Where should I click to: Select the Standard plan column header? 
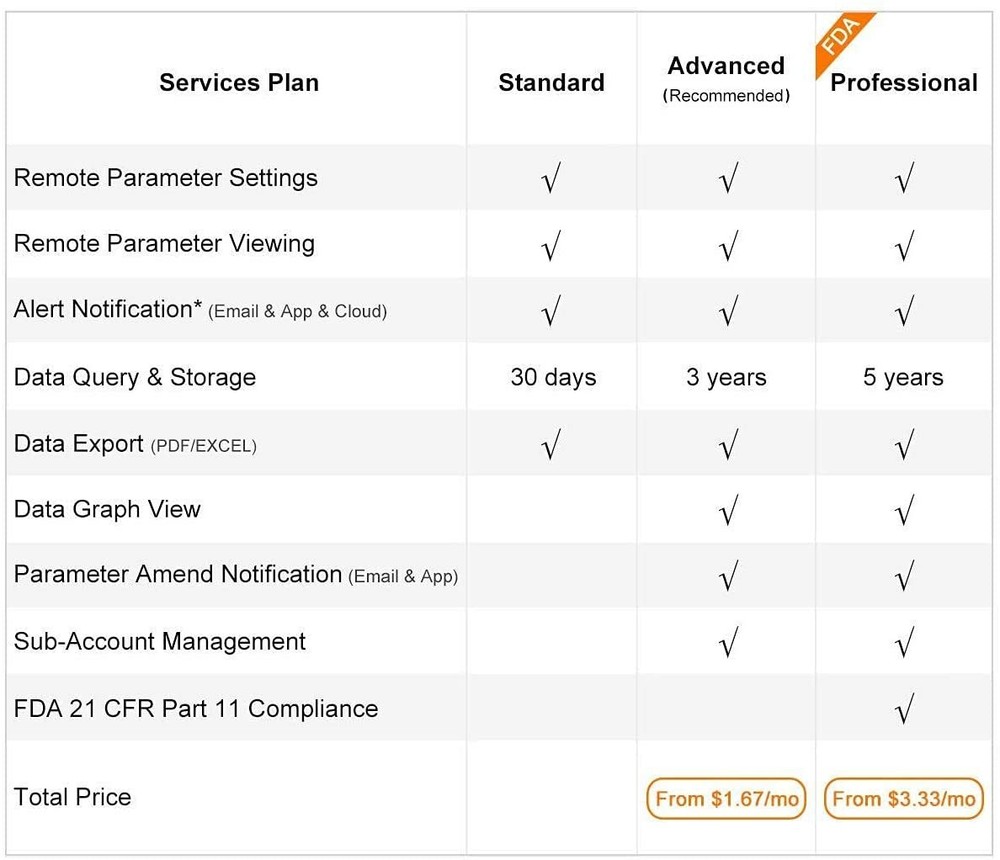[x=551, y=82]
